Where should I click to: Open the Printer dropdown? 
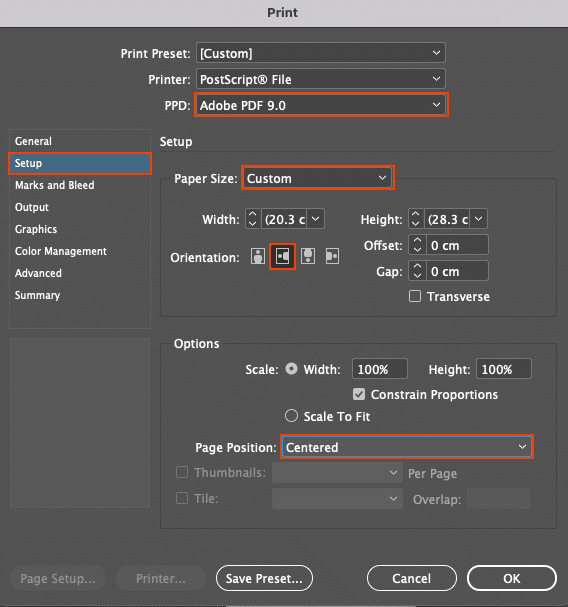tap(321, 79)
